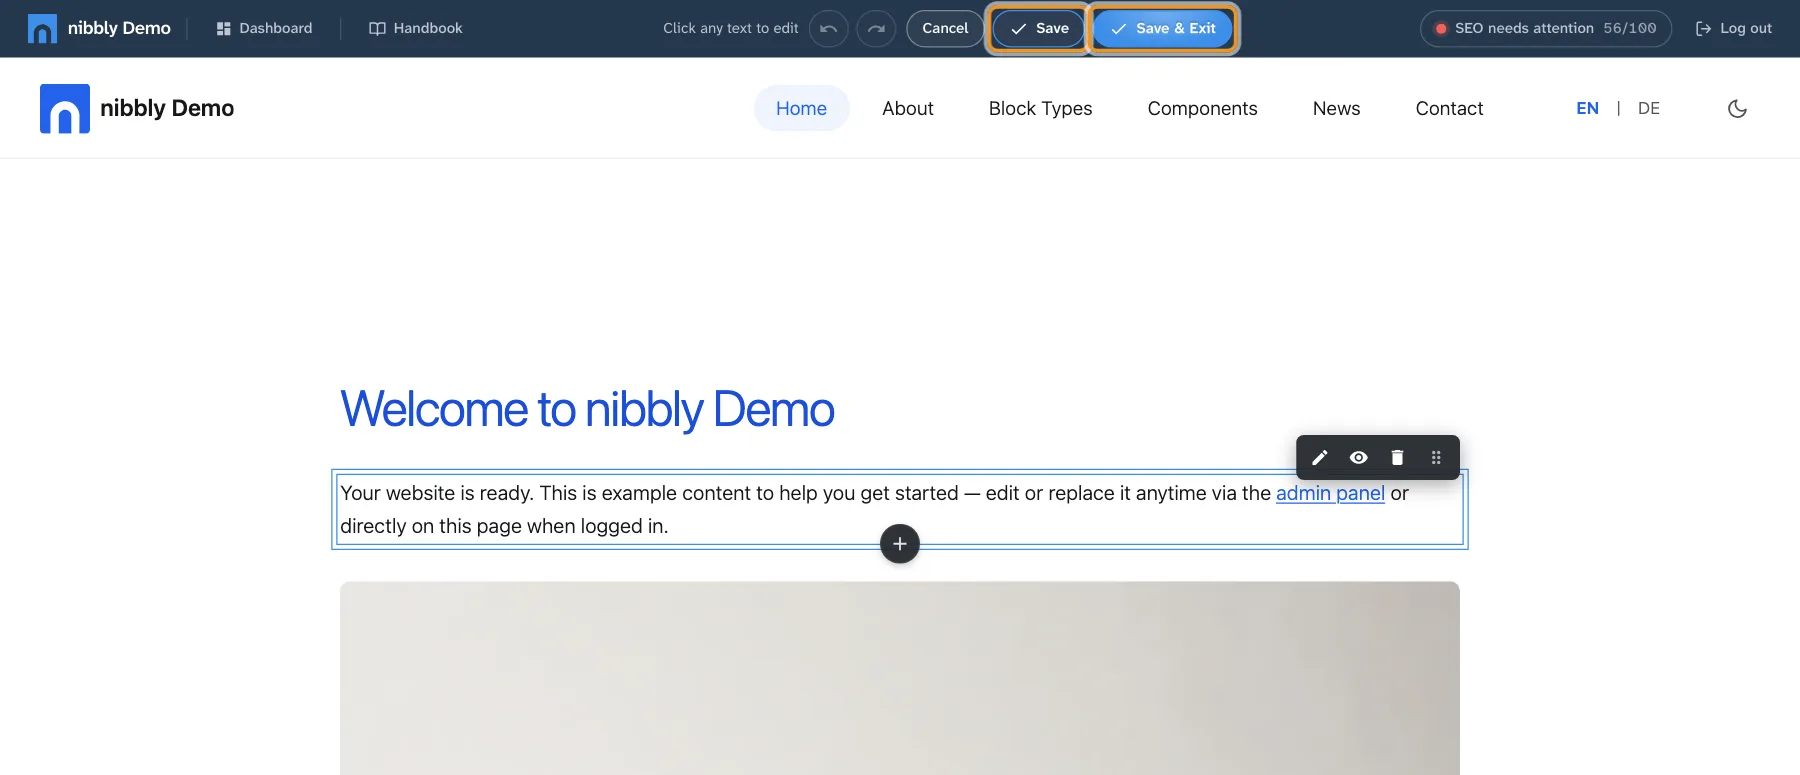Open block edit pencil tool
The image size is (1800, 775).
coord(1320,458)
